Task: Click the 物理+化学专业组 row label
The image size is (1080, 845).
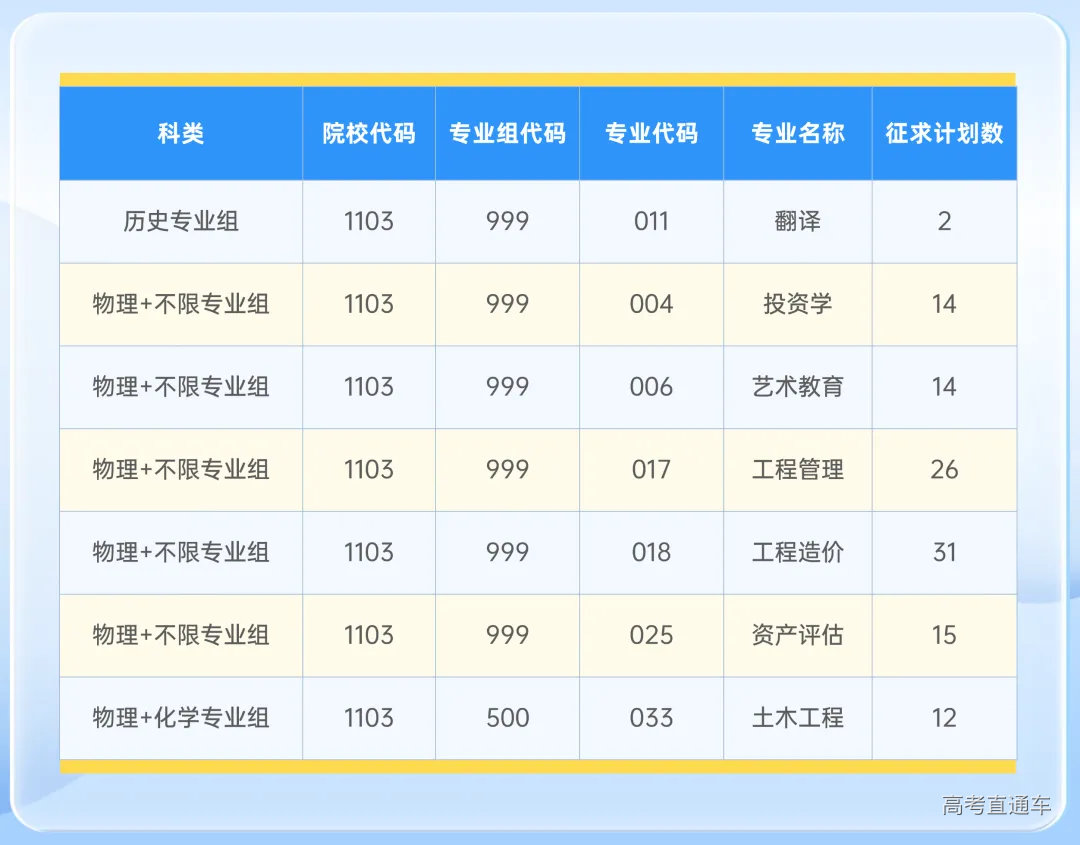Action: (180, 718)
